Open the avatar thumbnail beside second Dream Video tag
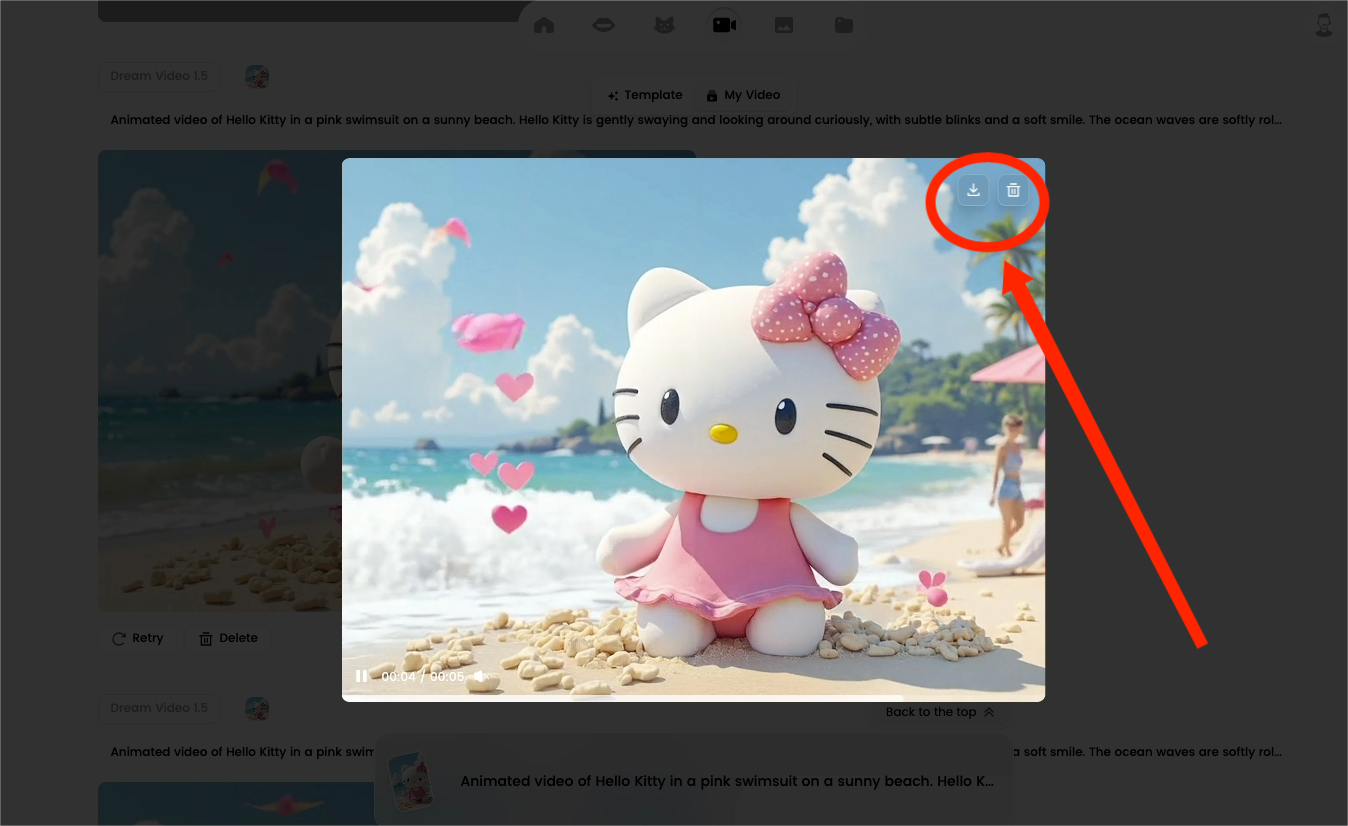Screen dimensions: 1348x826 point(257,709)
